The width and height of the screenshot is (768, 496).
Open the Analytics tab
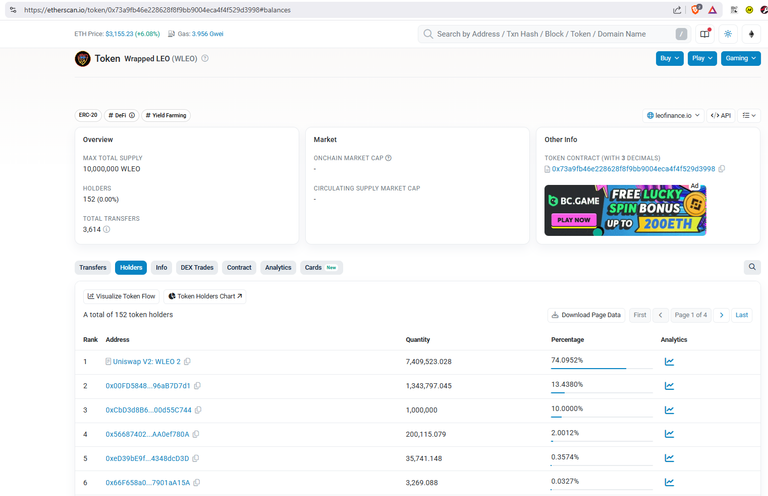click(x=278, y=267)
